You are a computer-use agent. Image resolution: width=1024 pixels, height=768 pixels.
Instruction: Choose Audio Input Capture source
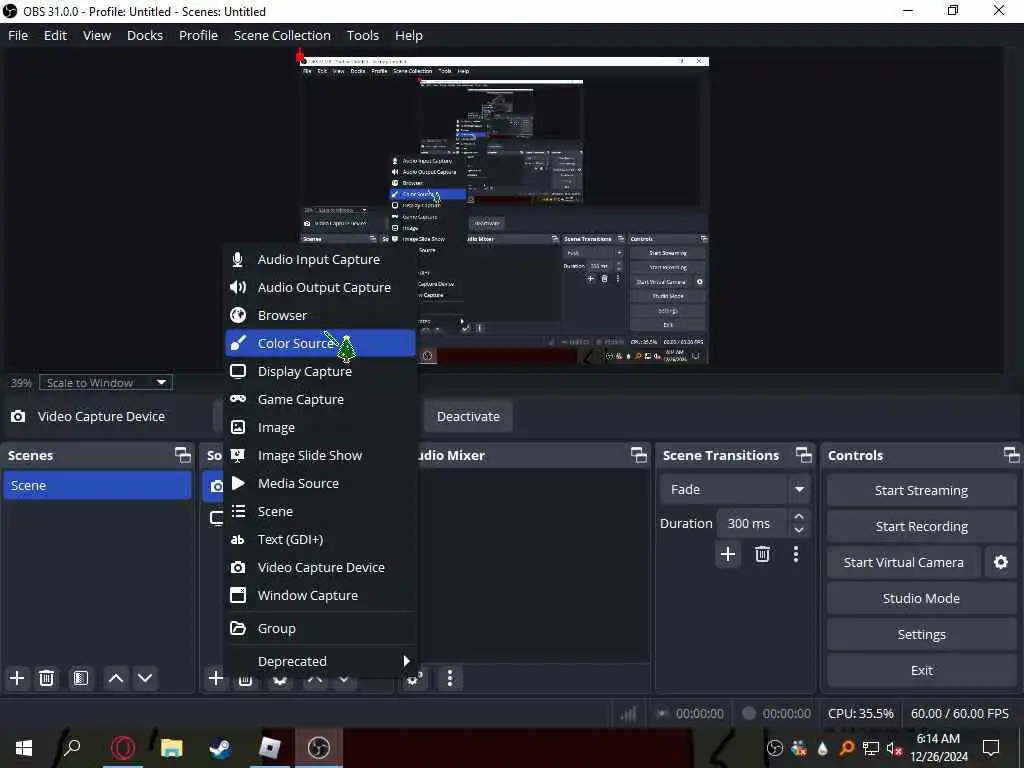coord(320,259)
